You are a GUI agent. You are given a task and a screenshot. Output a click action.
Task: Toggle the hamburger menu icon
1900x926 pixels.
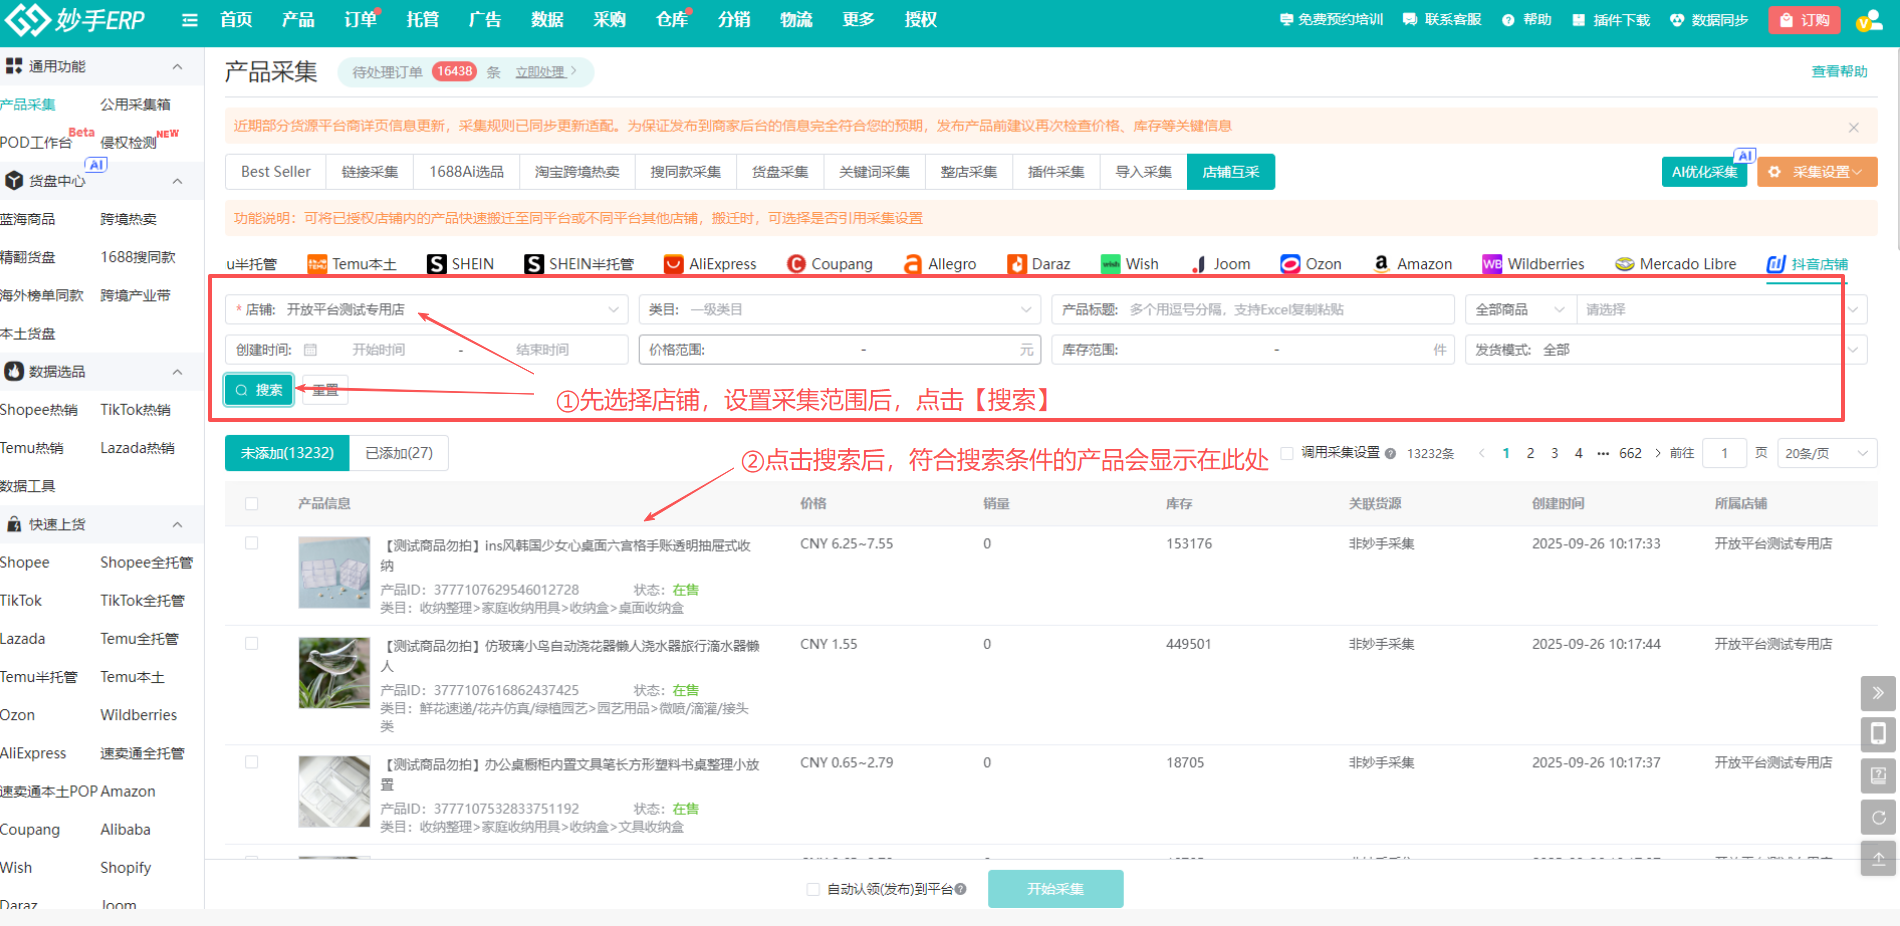[190, 20]
